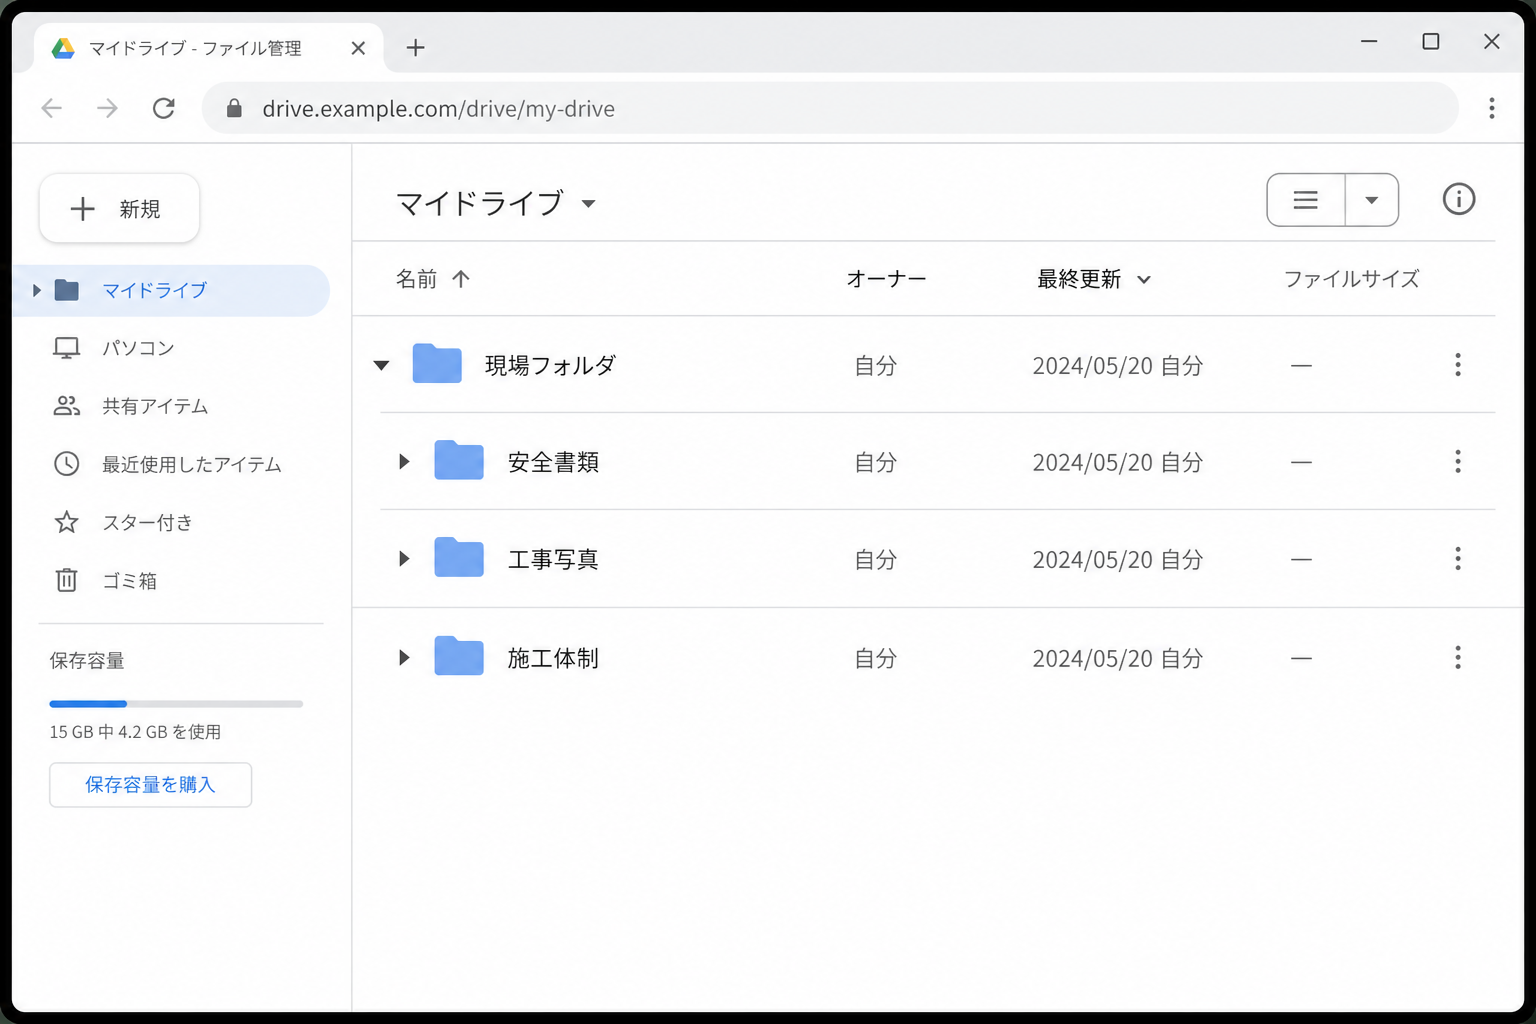1536x1024 pixels.
Task: Open the 新規 (New) button
Action: tap(119, 208)
